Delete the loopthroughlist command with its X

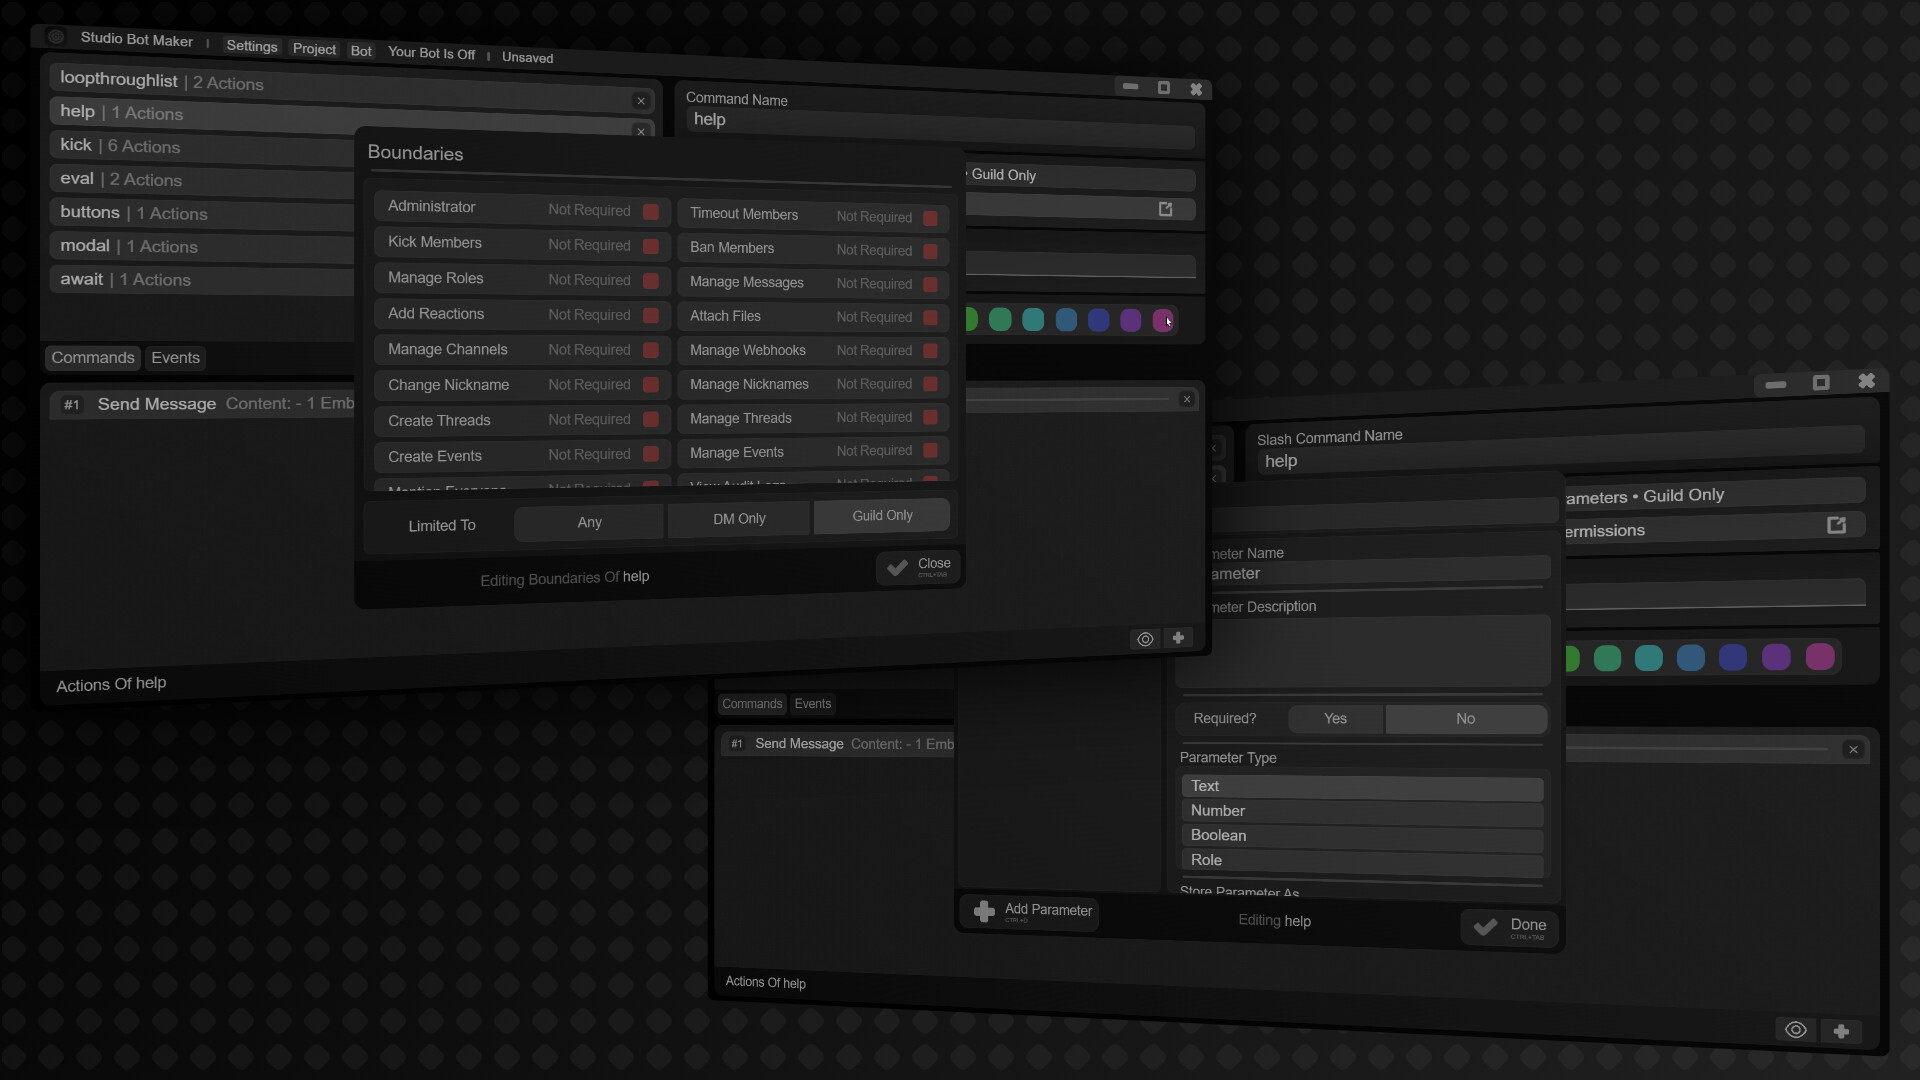[641, 101]
